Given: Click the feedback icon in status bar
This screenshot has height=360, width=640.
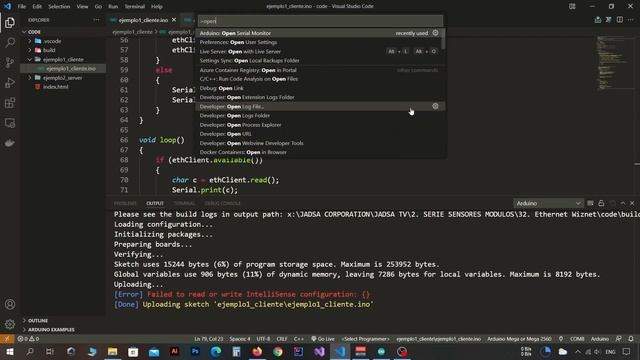Looking at the screenshot, I should coord(619,339).
